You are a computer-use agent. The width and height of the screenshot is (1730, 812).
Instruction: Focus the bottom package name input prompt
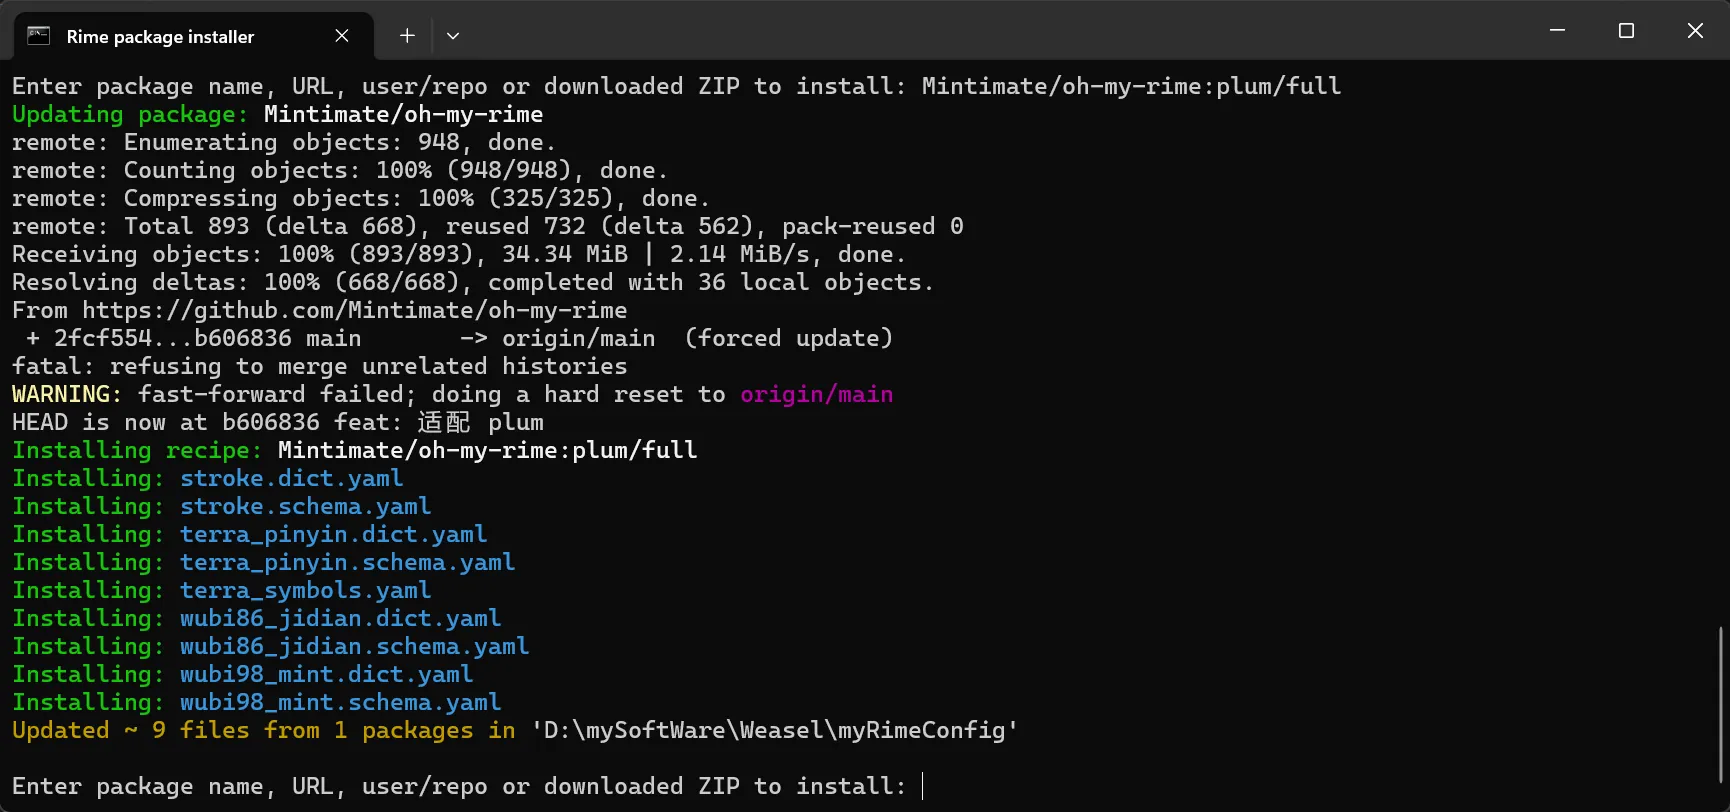[x=466, y=787]
